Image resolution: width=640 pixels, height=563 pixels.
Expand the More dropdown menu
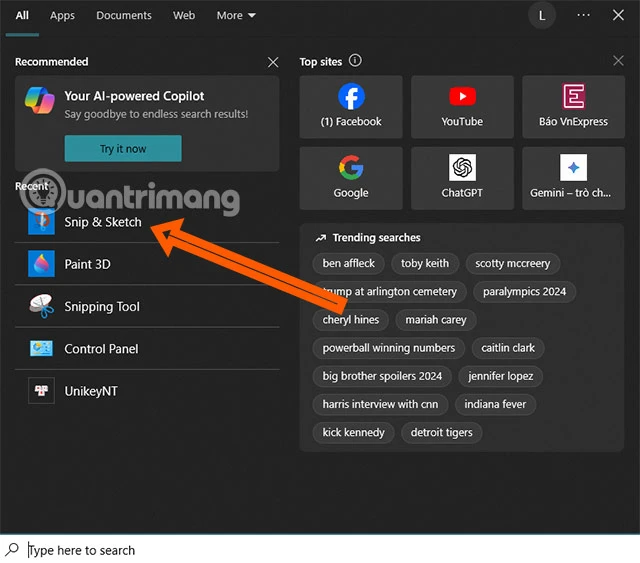pos(236,15)
